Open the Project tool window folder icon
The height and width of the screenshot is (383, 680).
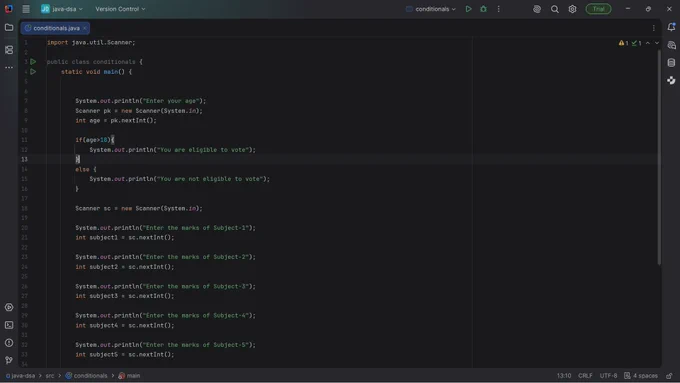point(9,27)
